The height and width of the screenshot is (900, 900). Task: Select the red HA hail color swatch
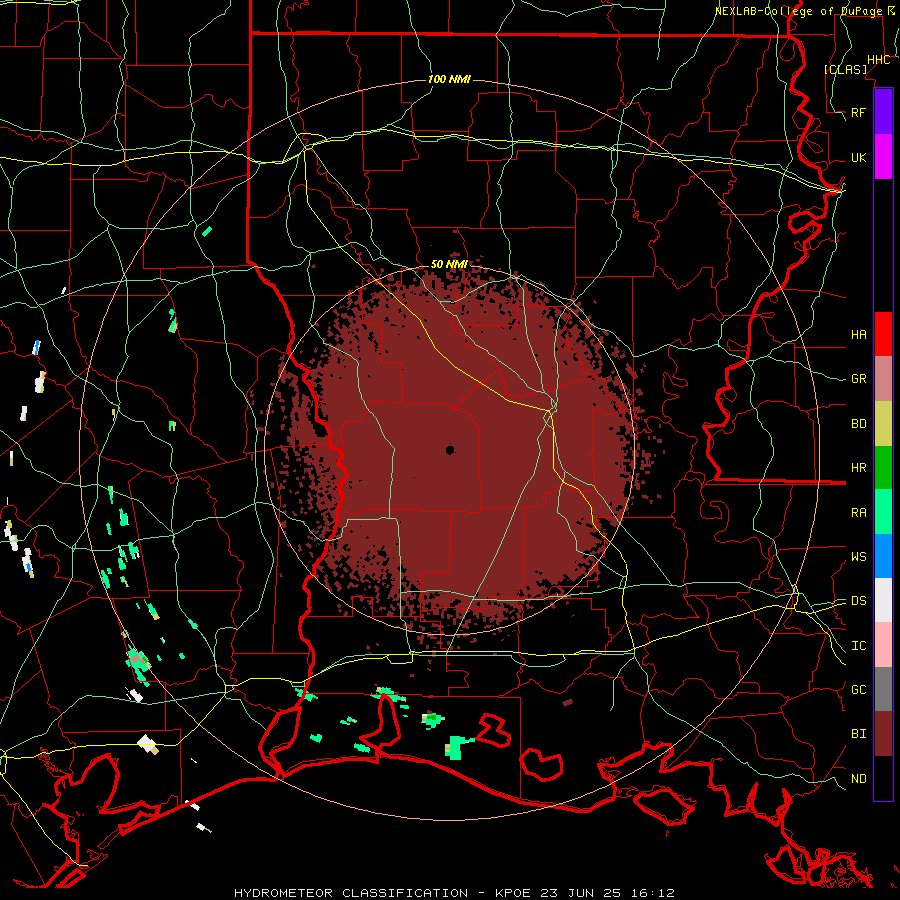click(883, 334)
